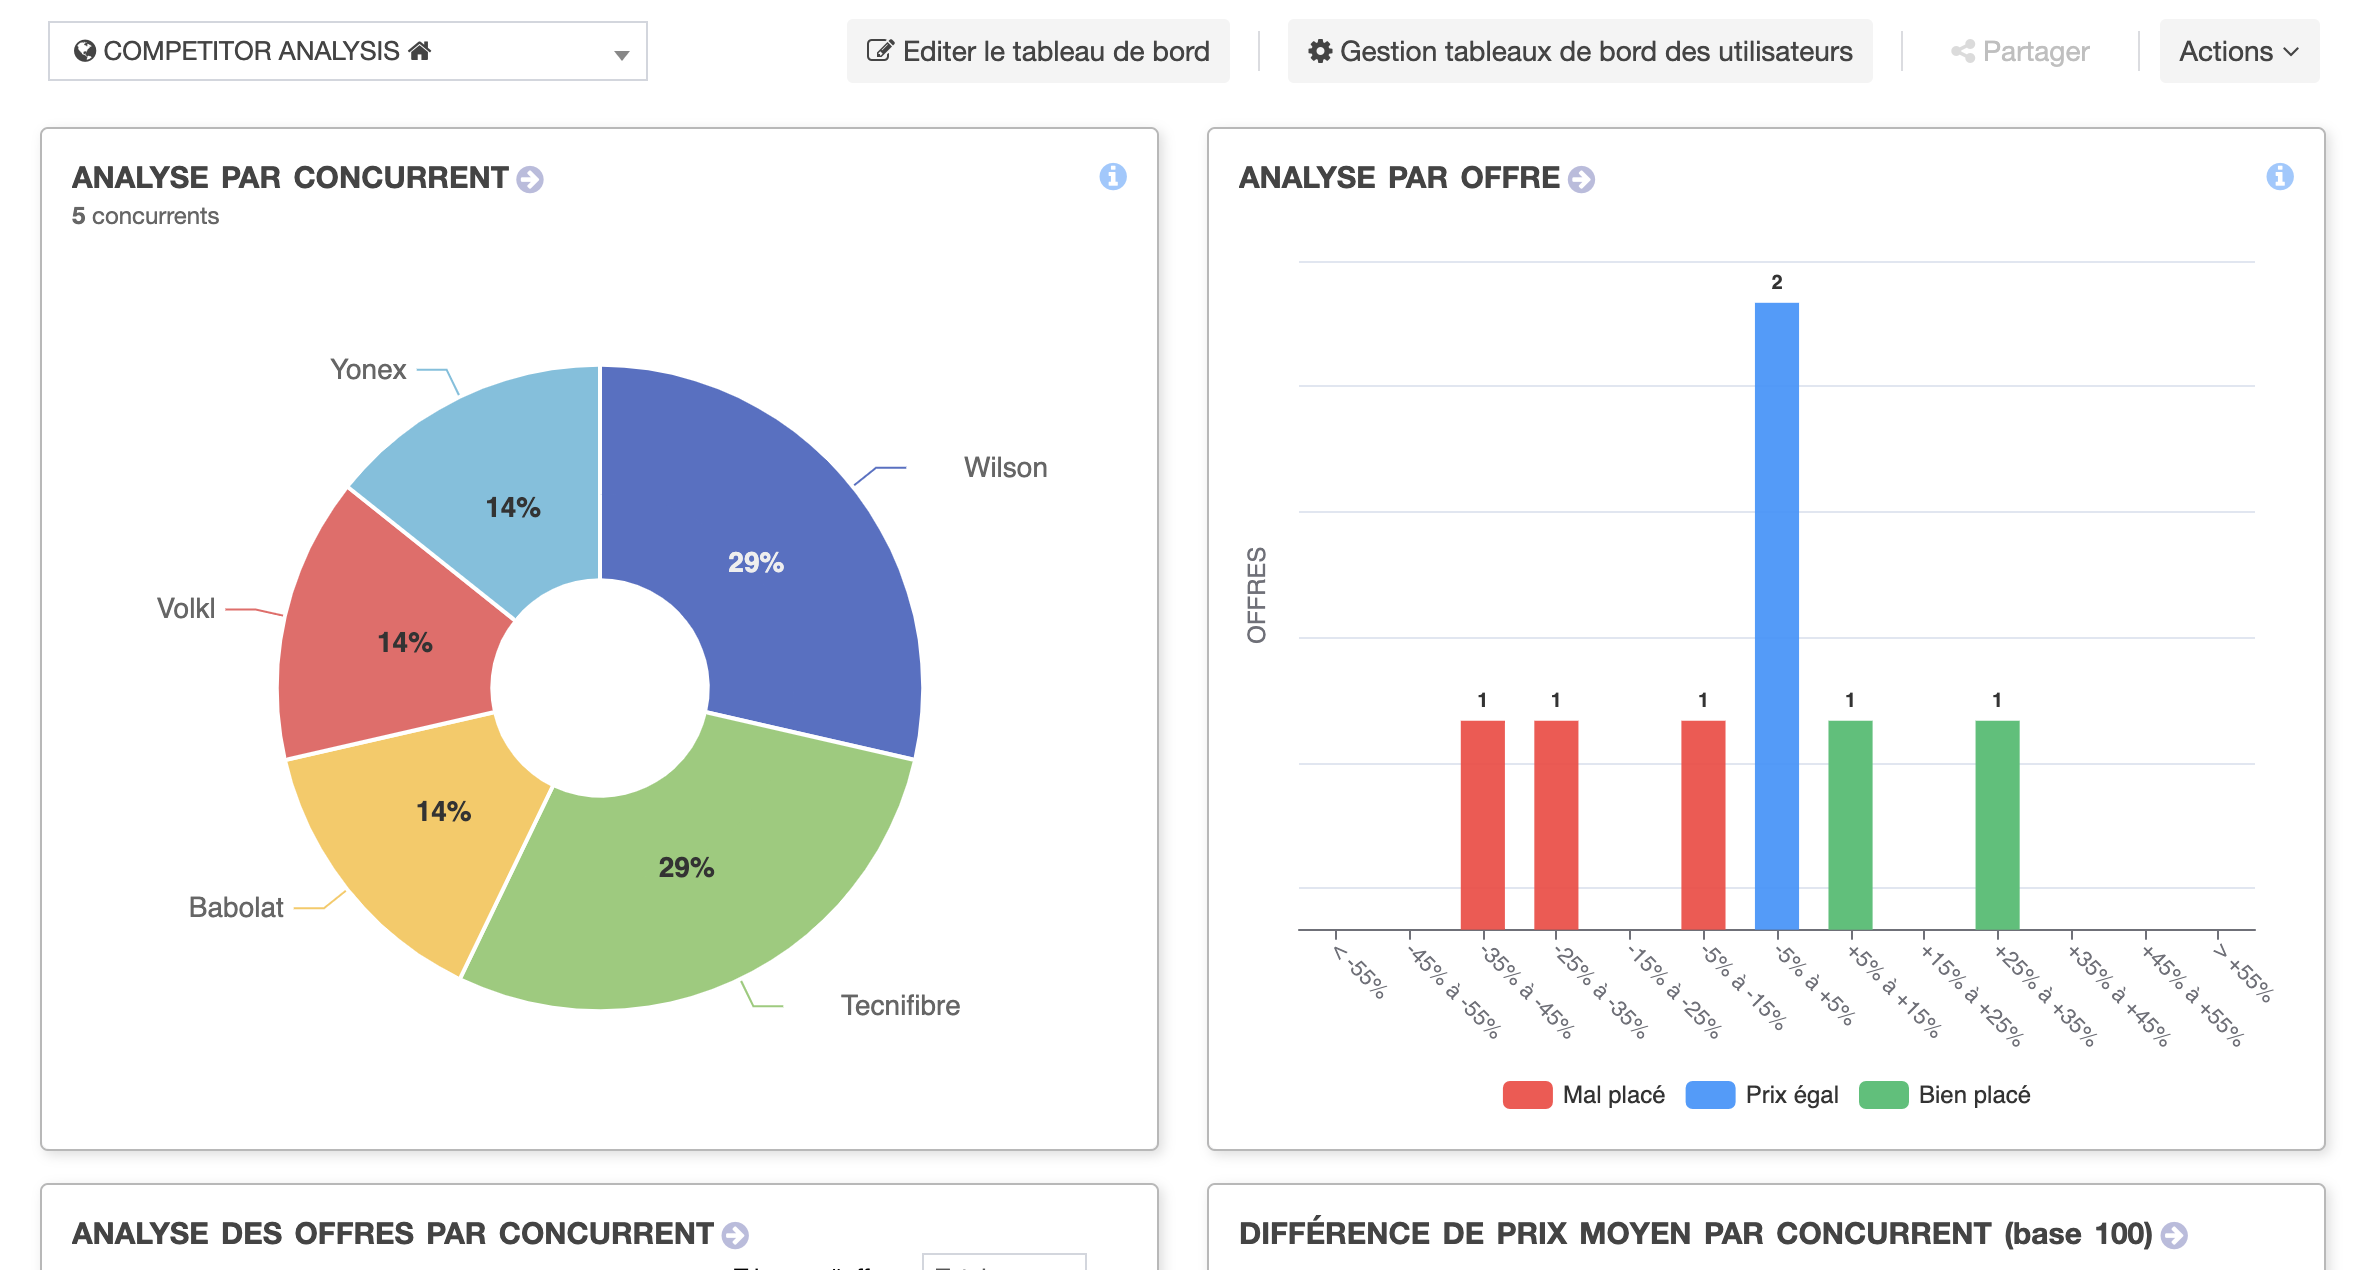Click the red bar at -35% à -45%
The height and width of the screenshot is (1270, 2354).
pos(1483,825)
